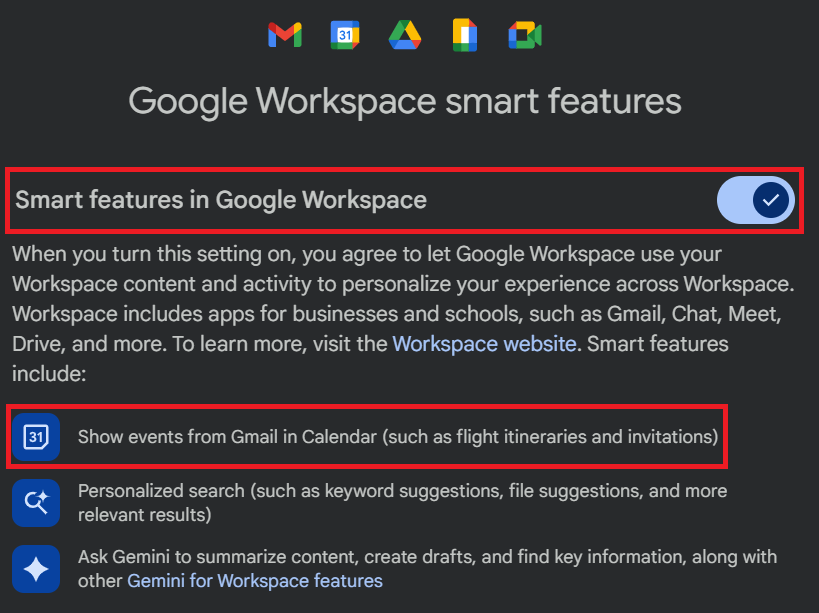Select the Show events from Gmail feature text
The image size is (819, 613).
pyautogui.click(x=395, y=437)
